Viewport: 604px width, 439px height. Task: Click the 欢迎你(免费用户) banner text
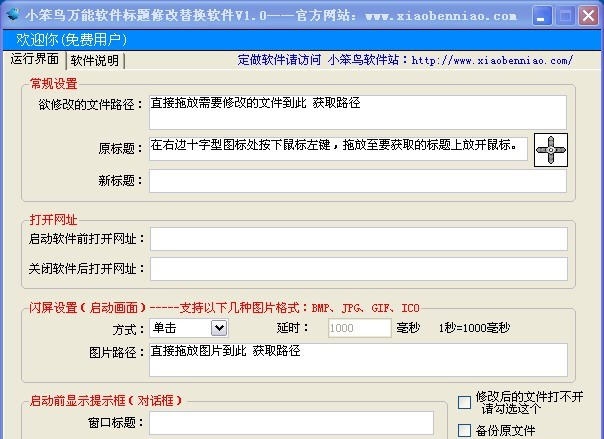pyautogui.click(x=71, y=40)
